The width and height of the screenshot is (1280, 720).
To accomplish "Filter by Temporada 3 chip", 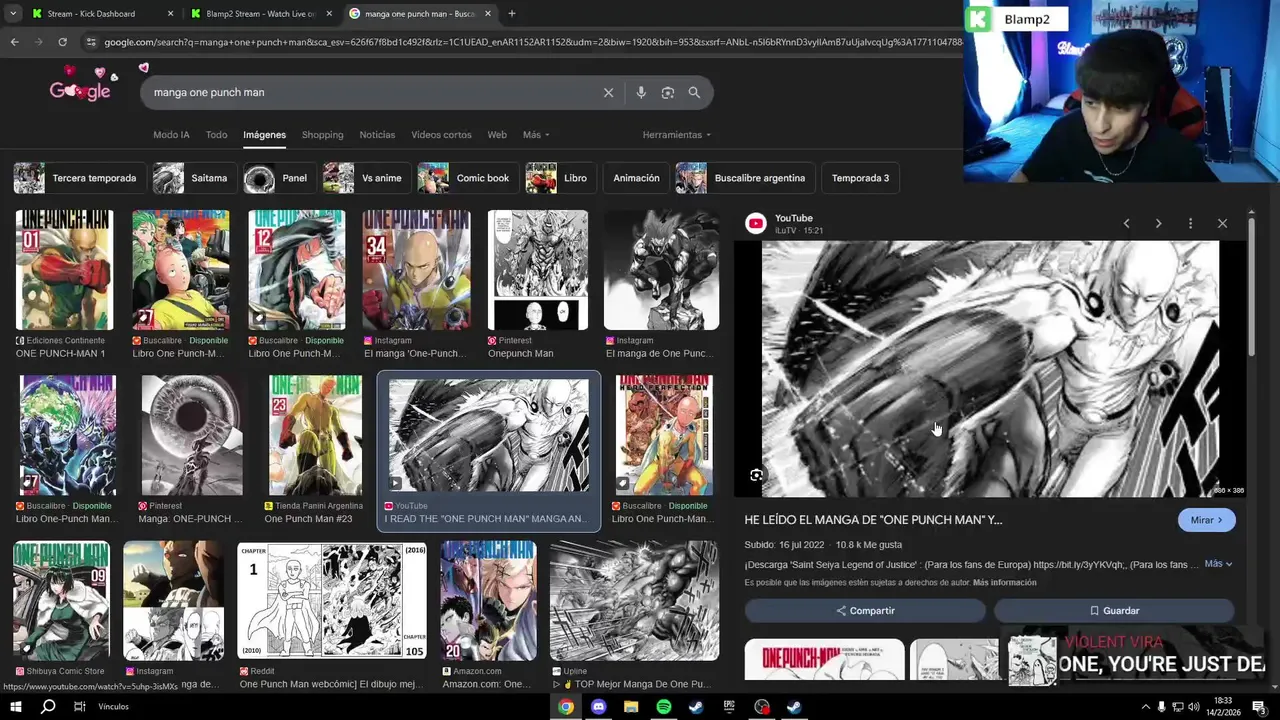I will (860, 178).
